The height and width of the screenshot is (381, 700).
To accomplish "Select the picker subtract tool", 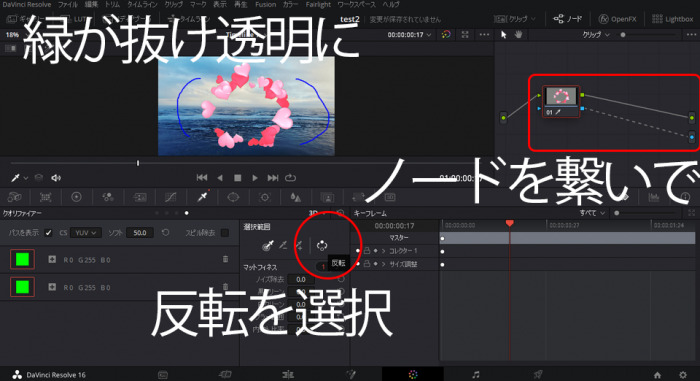I will tap(283, 245).
